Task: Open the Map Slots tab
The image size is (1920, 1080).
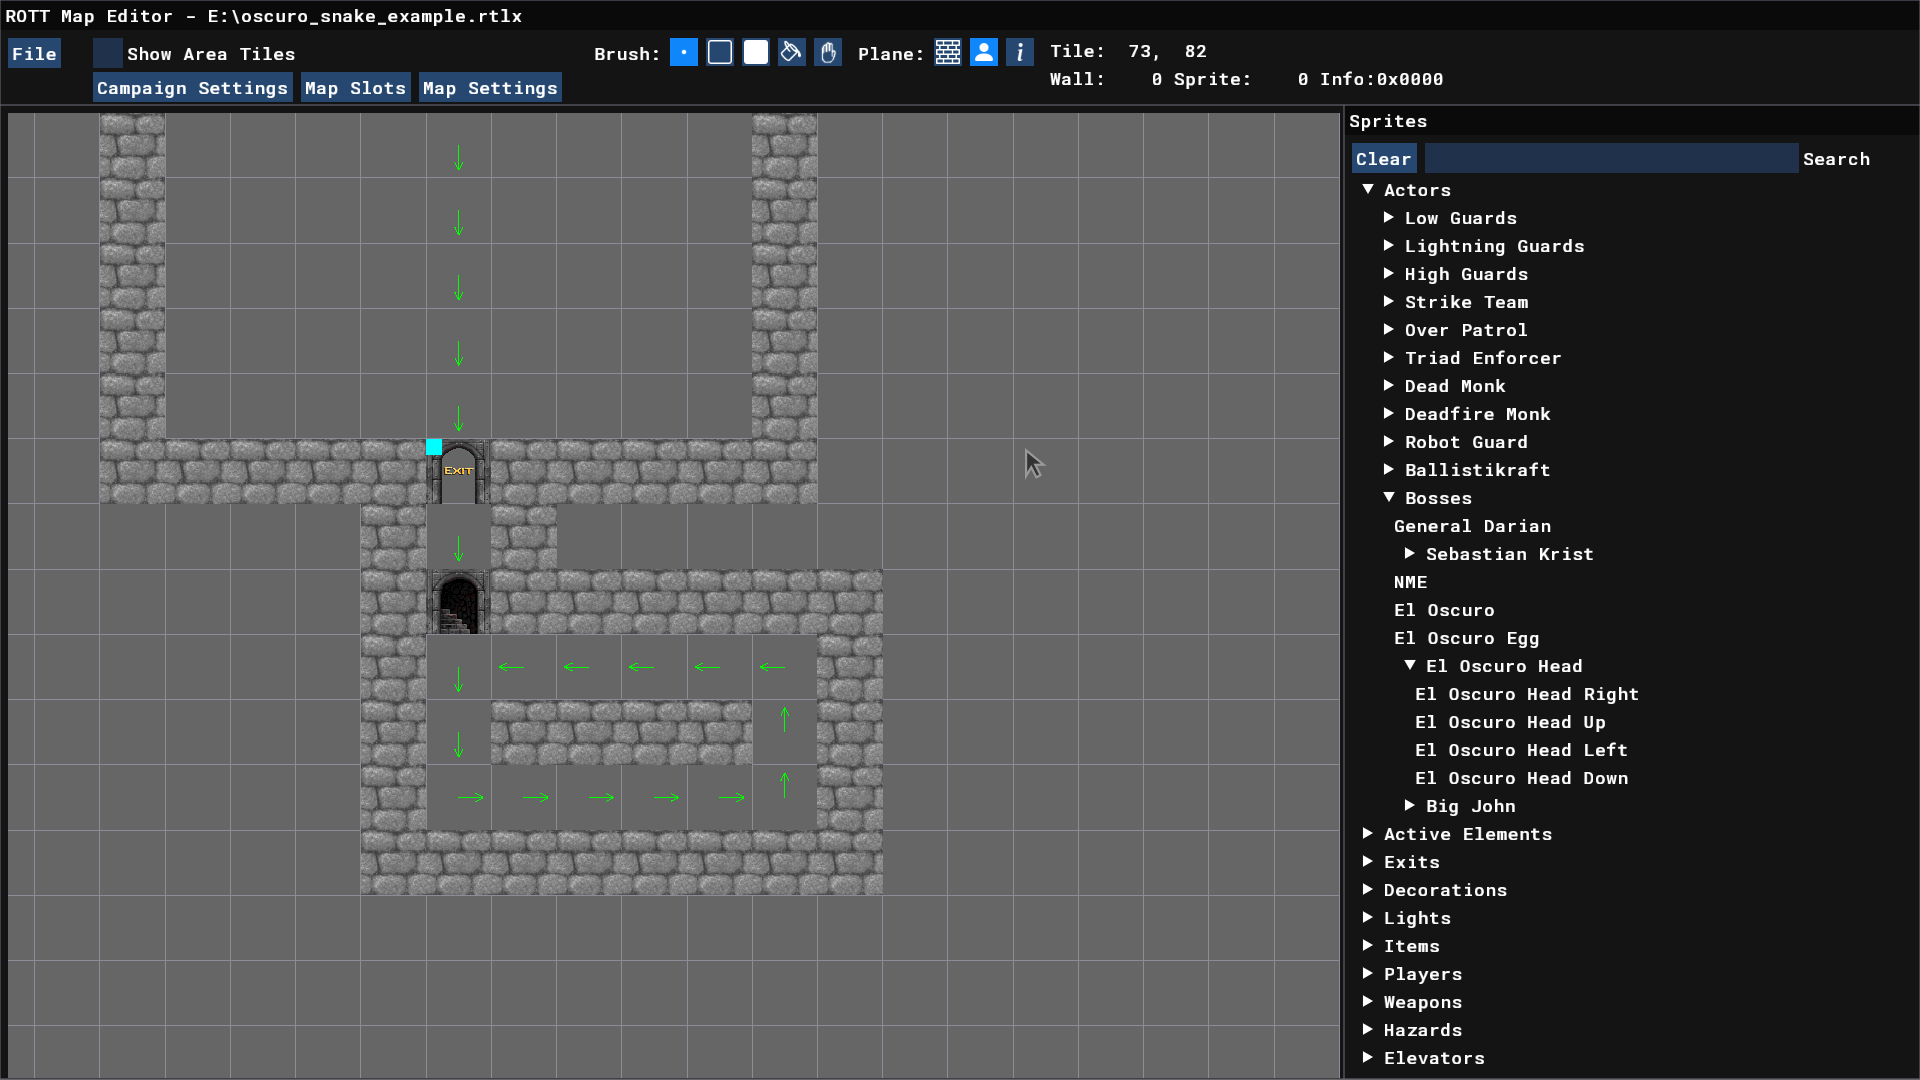Action: pyautogui.click(x=355, y=88)
